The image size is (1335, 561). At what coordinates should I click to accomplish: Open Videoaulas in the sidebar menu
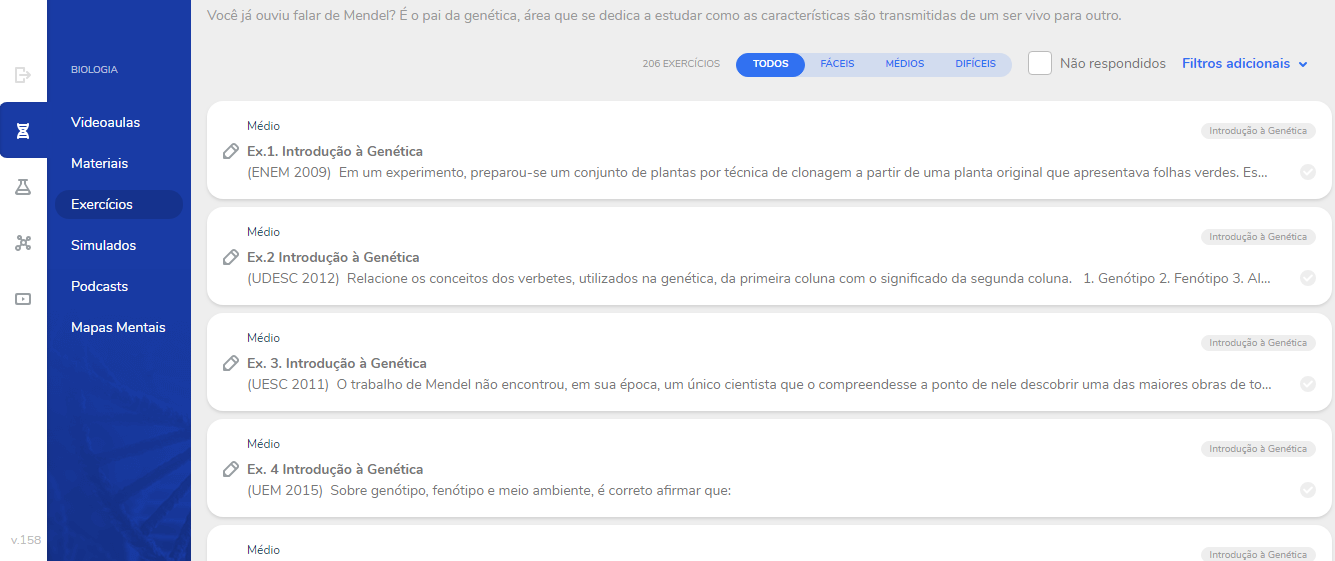pyautogui.click(x=105, y=123)
